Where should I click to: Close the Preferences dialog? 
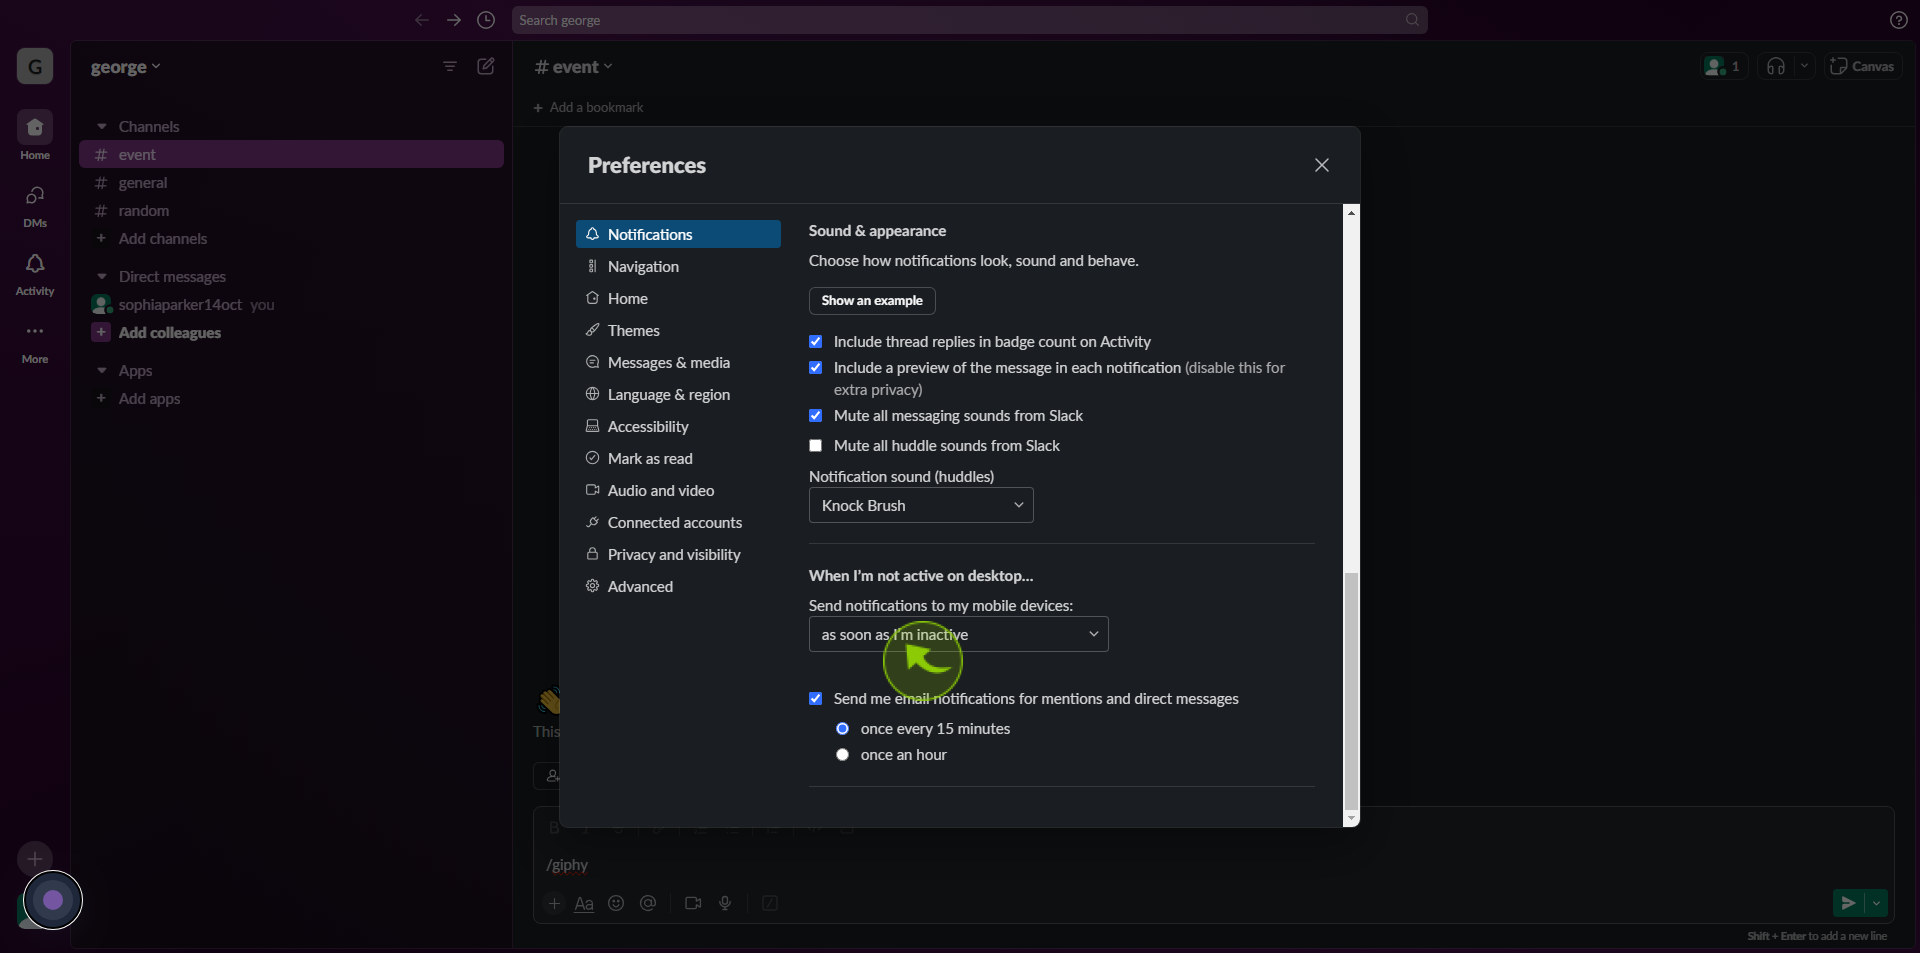point(1322,165)
